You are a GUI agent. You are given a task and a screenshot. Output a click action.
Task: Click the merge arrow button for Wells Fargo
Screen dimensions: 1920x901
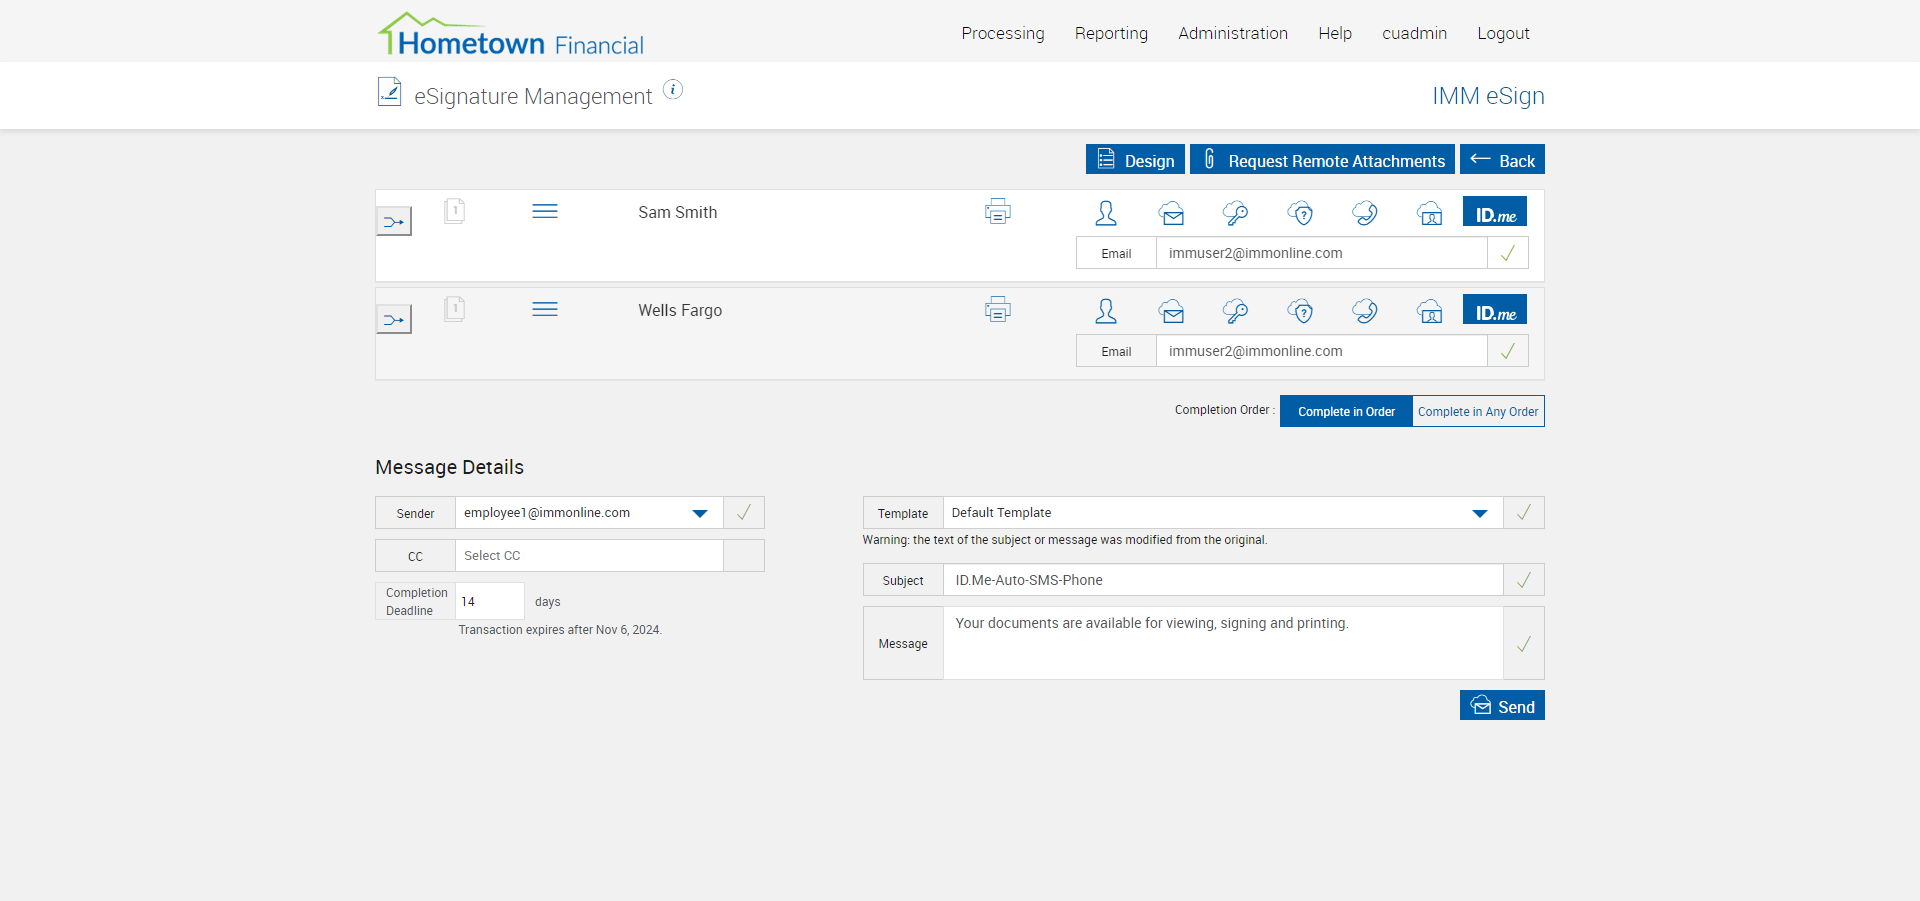393,319
